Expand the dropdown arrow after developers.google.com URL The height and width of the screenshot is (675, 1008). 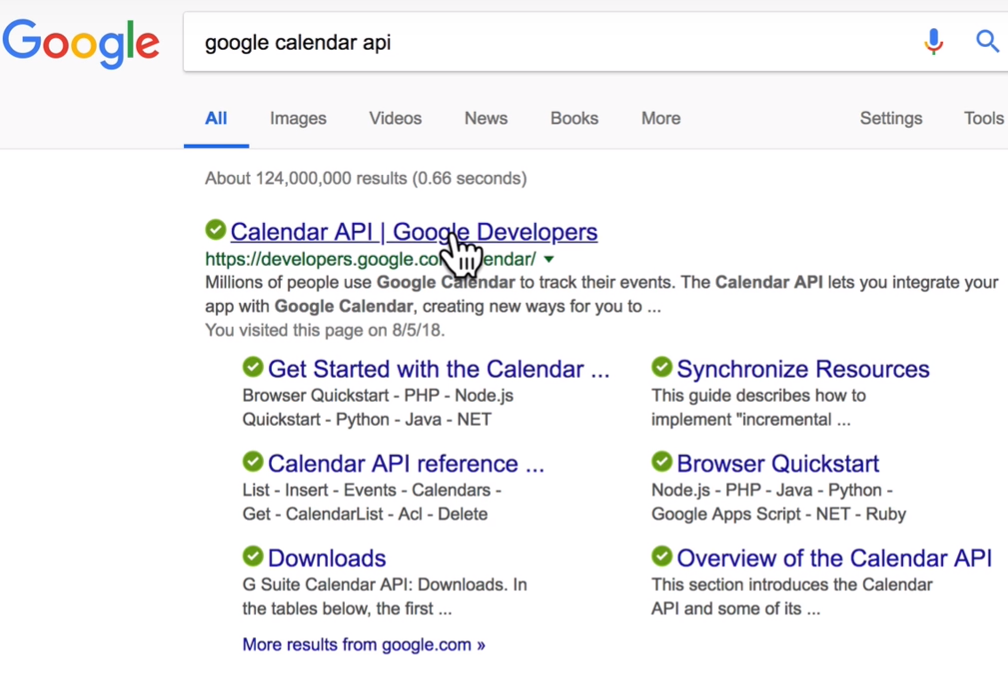tap(549, 260)
